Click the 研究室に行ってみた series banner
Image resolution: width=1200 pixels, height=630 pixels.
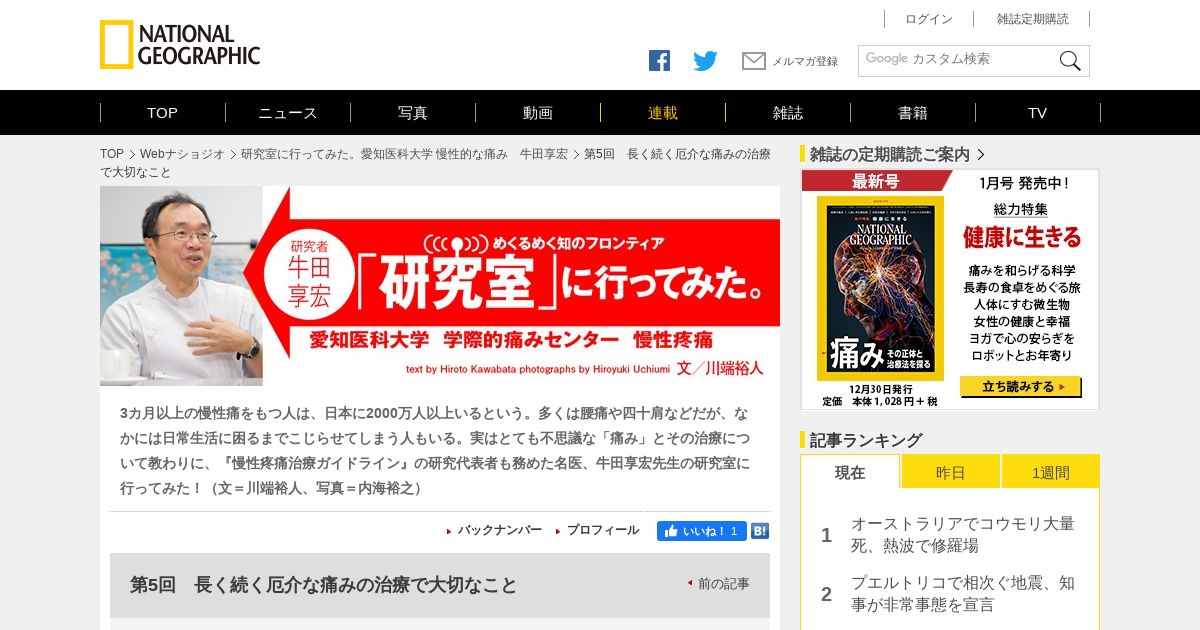click(x=440, y=286)
